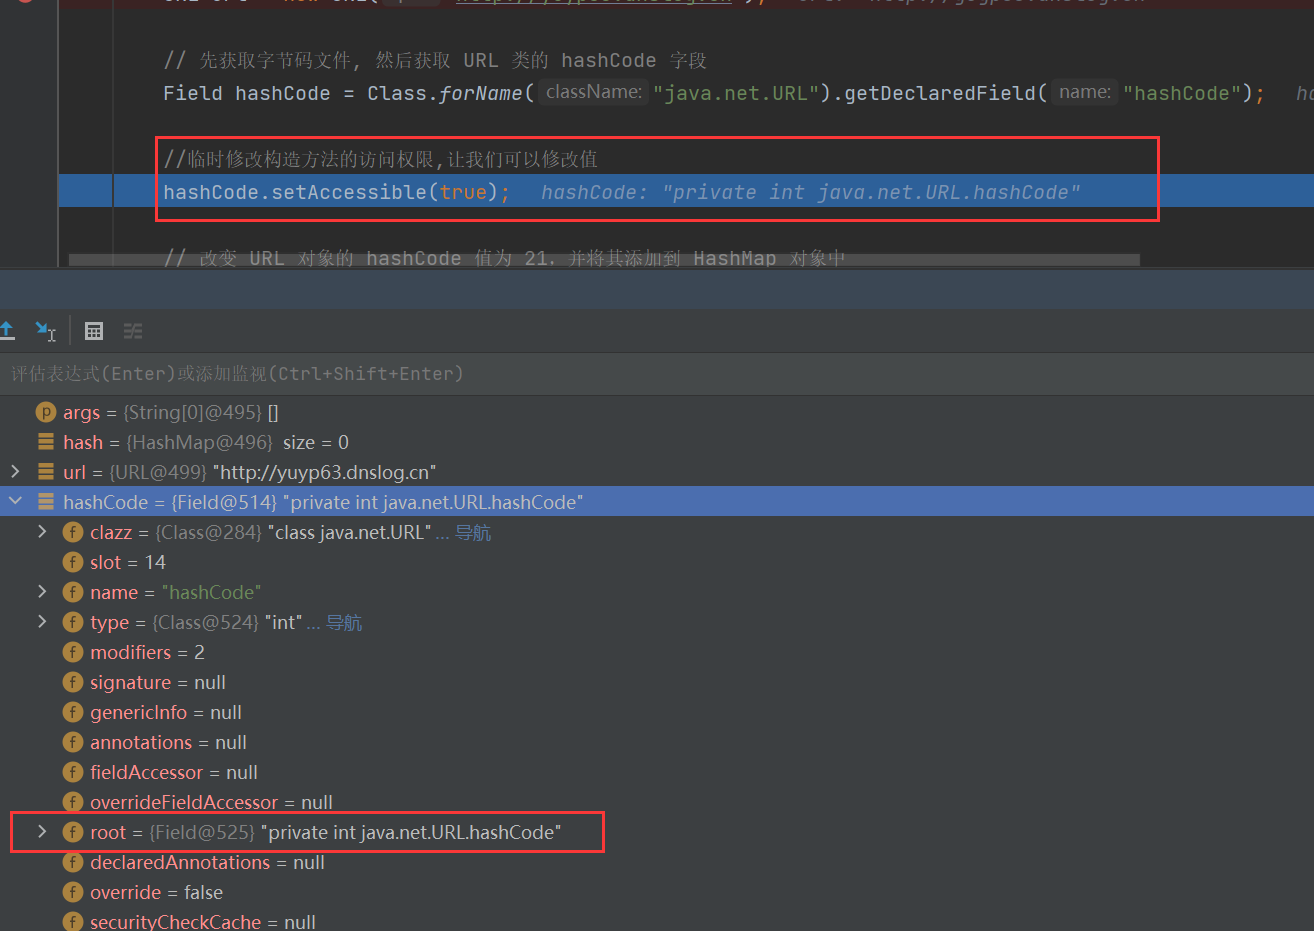
Task: Follow the 导航 link on type row
Action: (344, 623)
